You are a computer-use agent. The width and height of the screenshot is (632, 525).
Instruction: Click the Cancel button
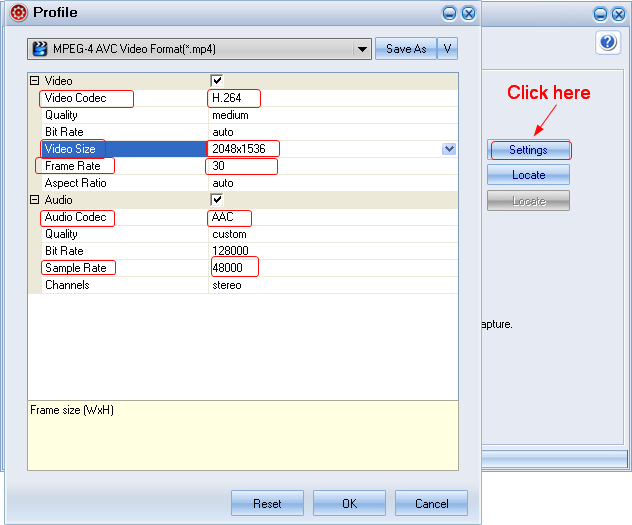[431, 503]
